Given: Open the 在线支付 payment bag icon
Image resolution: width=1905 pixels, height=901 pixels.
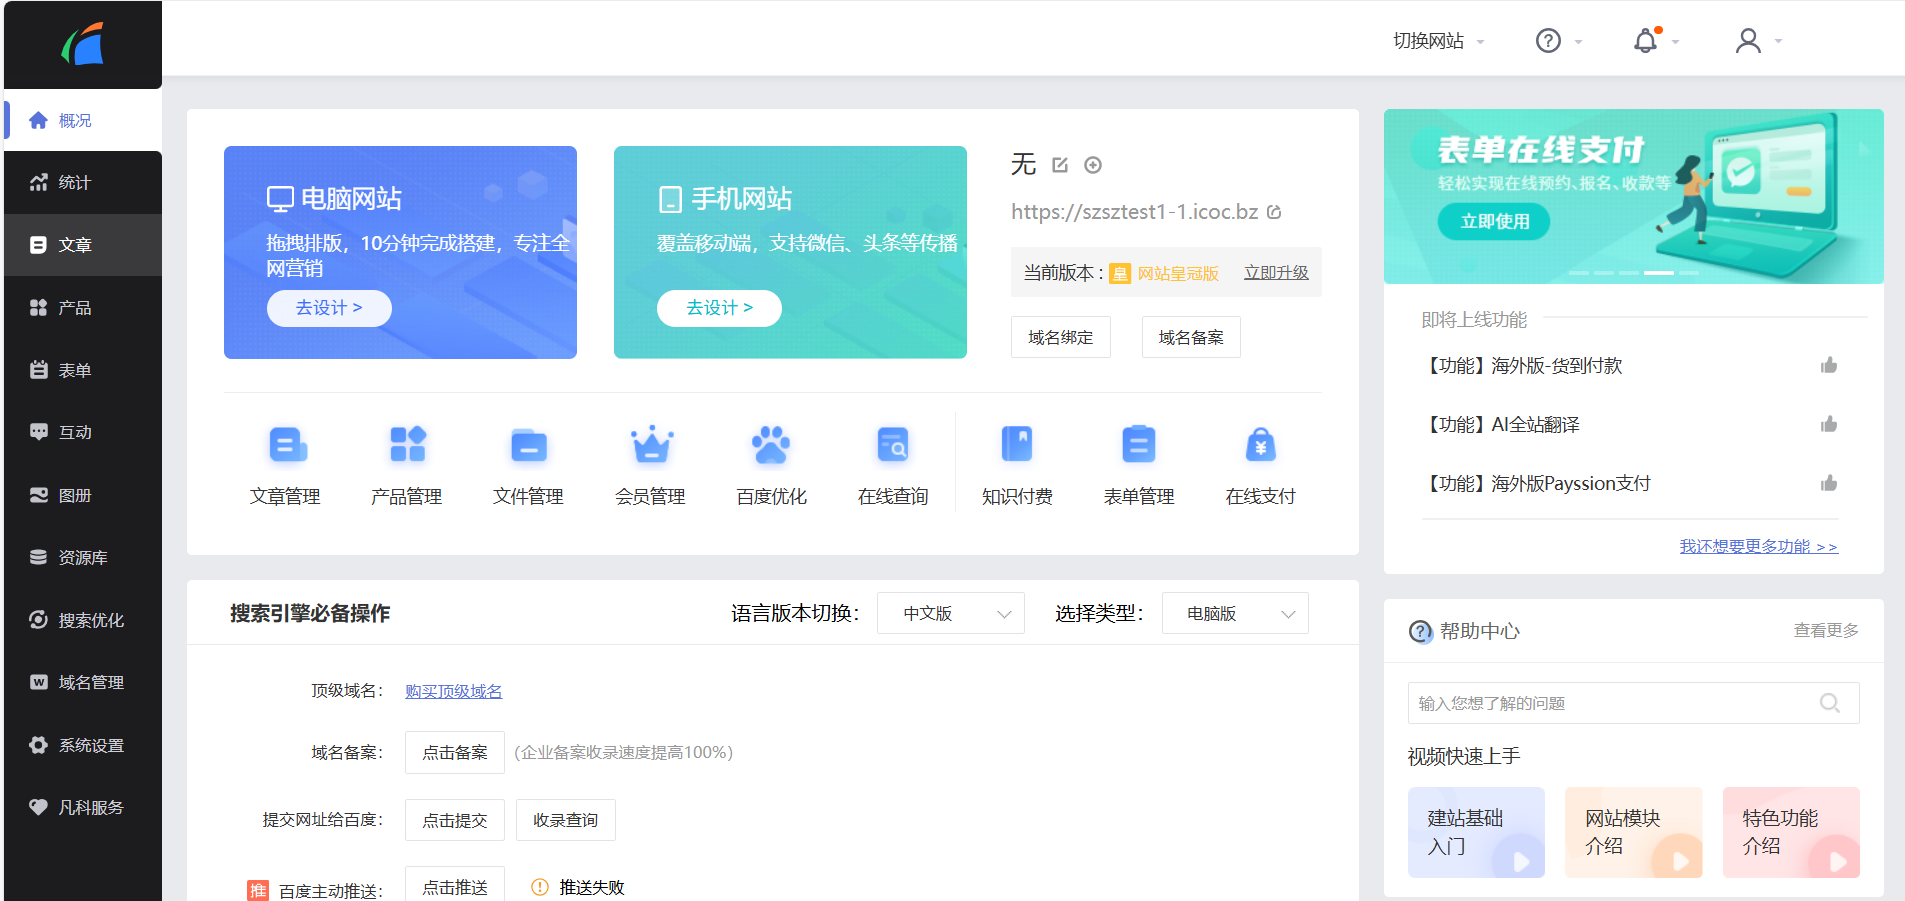Looking at the screenshot, I should 1260,445.
